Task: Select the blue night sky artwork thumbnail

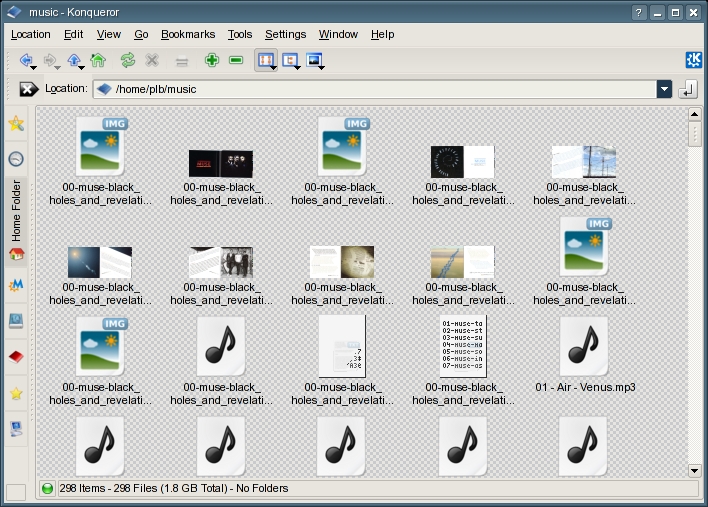Action: [100, 262]
